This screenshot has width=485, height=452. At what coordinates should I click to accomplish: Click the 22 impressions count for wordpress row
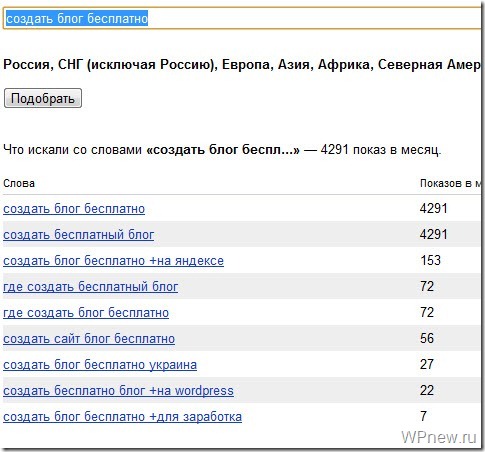click(427, 390)
